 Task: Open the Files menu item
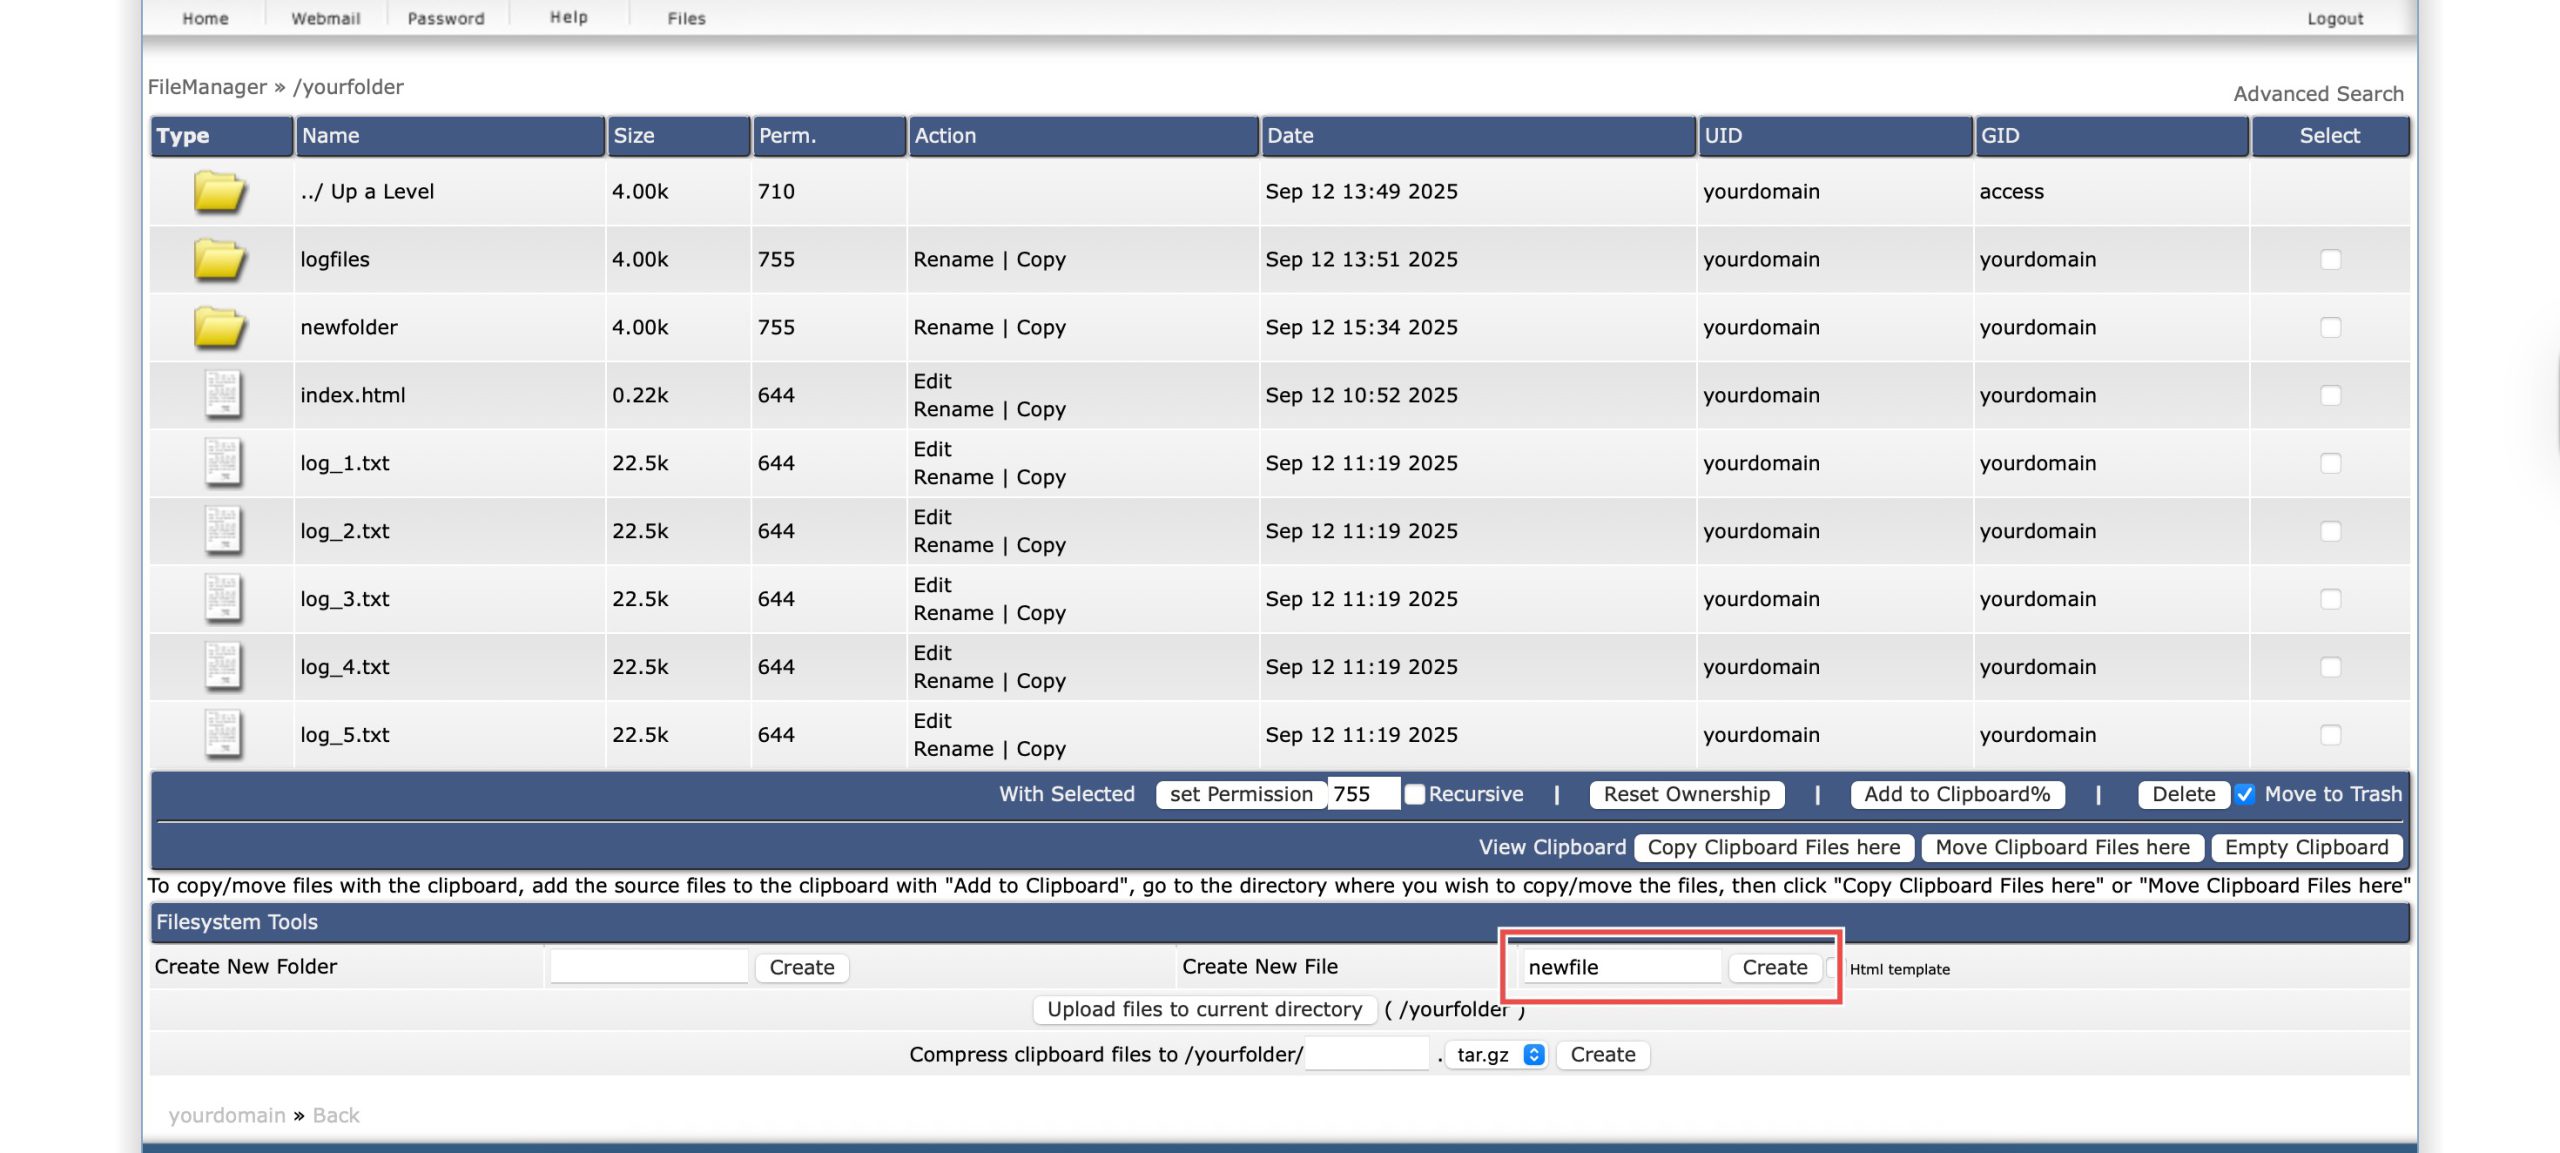(687, 18)
